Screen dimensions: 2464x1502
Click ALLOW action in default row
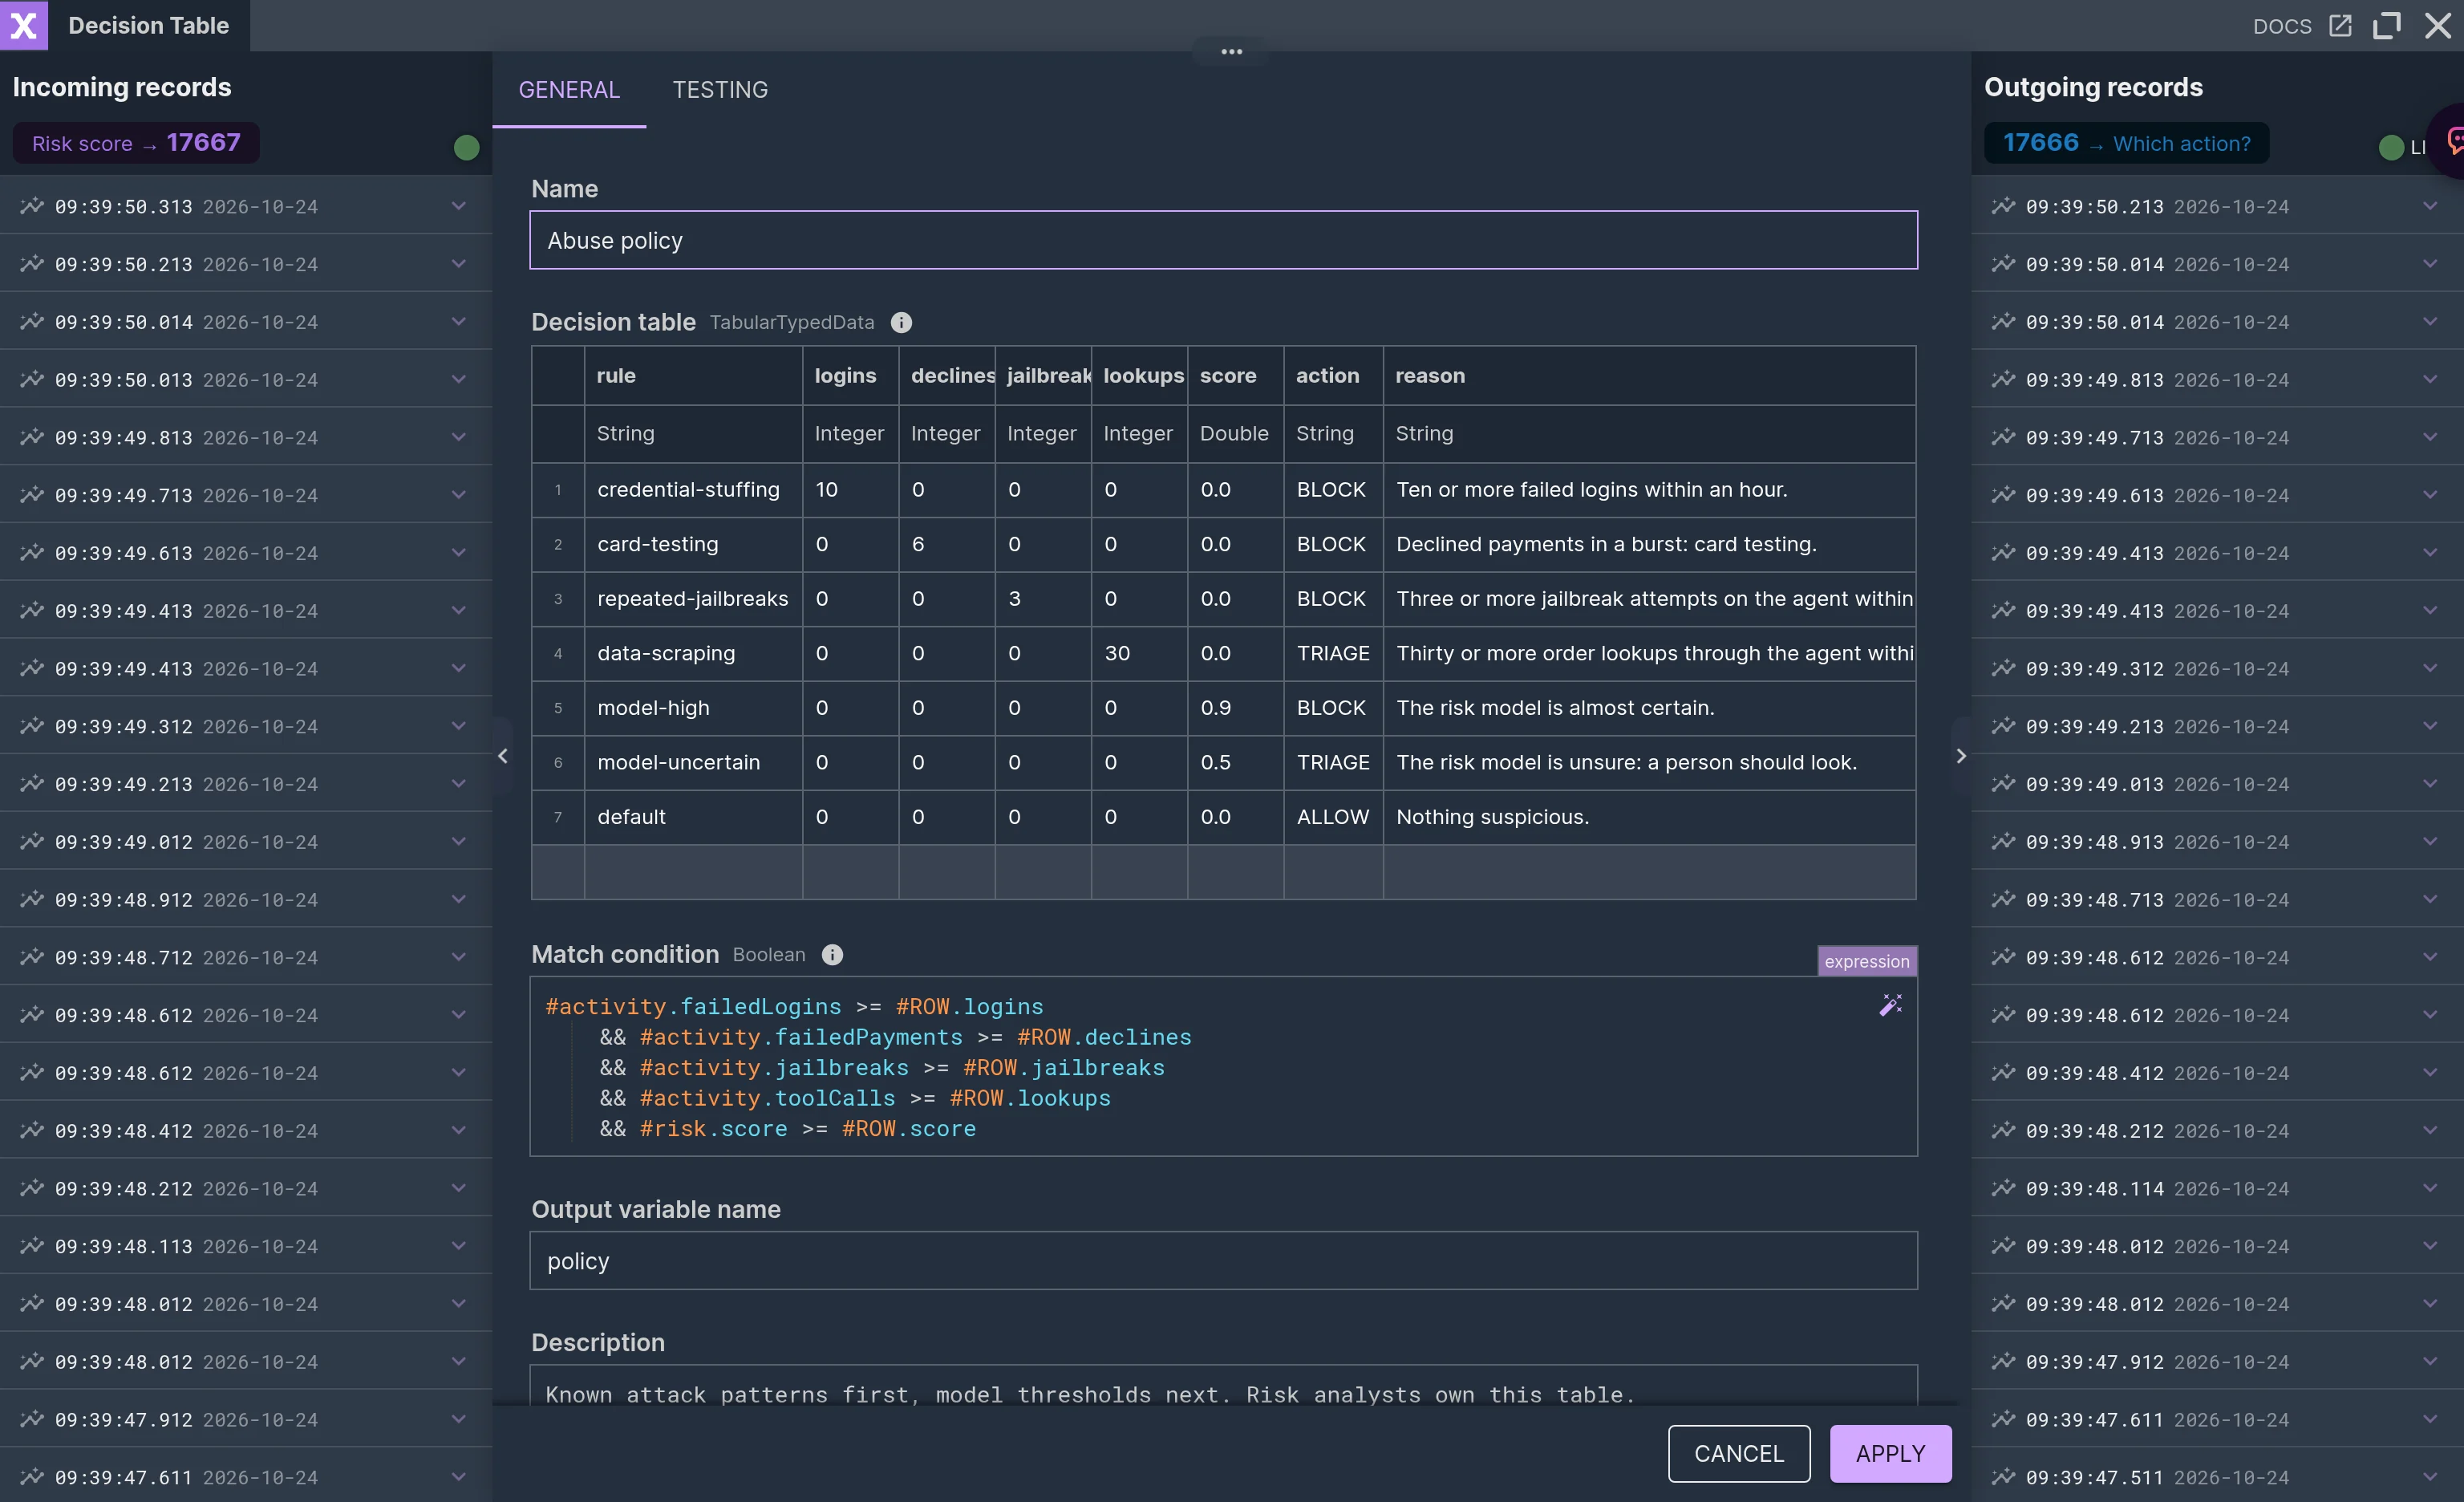tap(1333, 817)
